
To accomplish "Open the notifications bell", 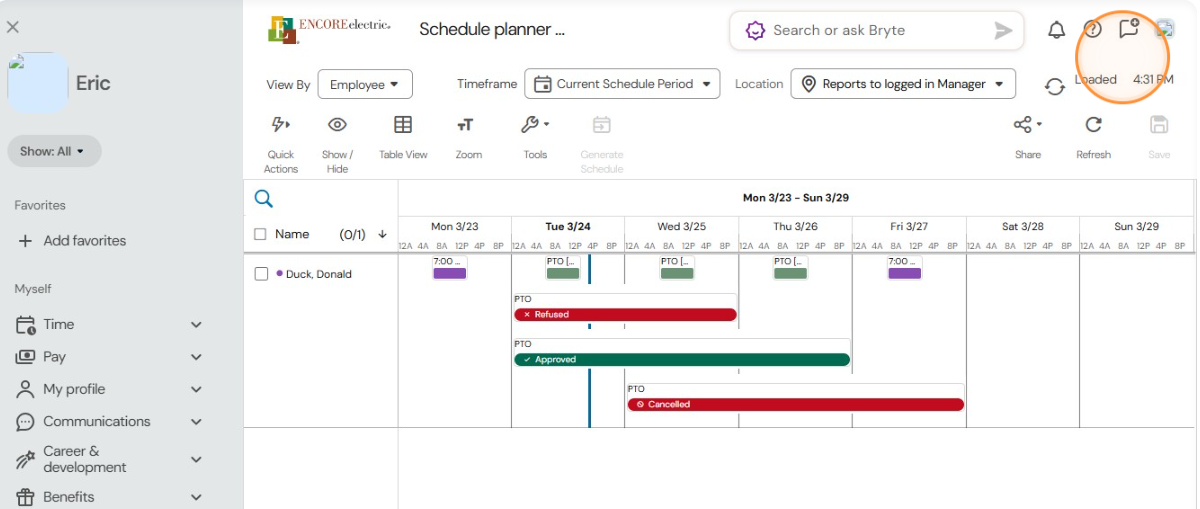I will tap(1056, 30).
